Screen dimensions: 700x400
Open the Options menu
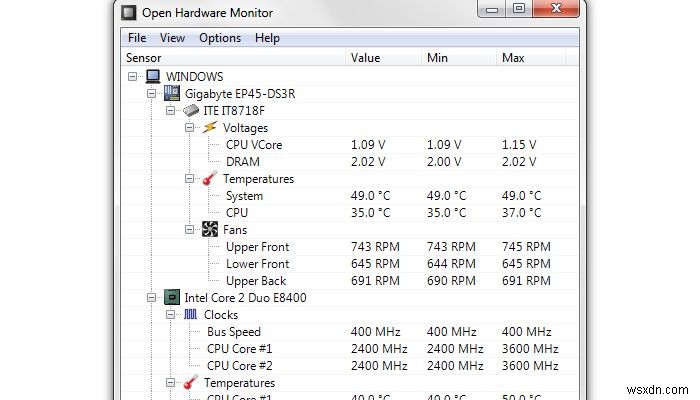tap(220, 38)
